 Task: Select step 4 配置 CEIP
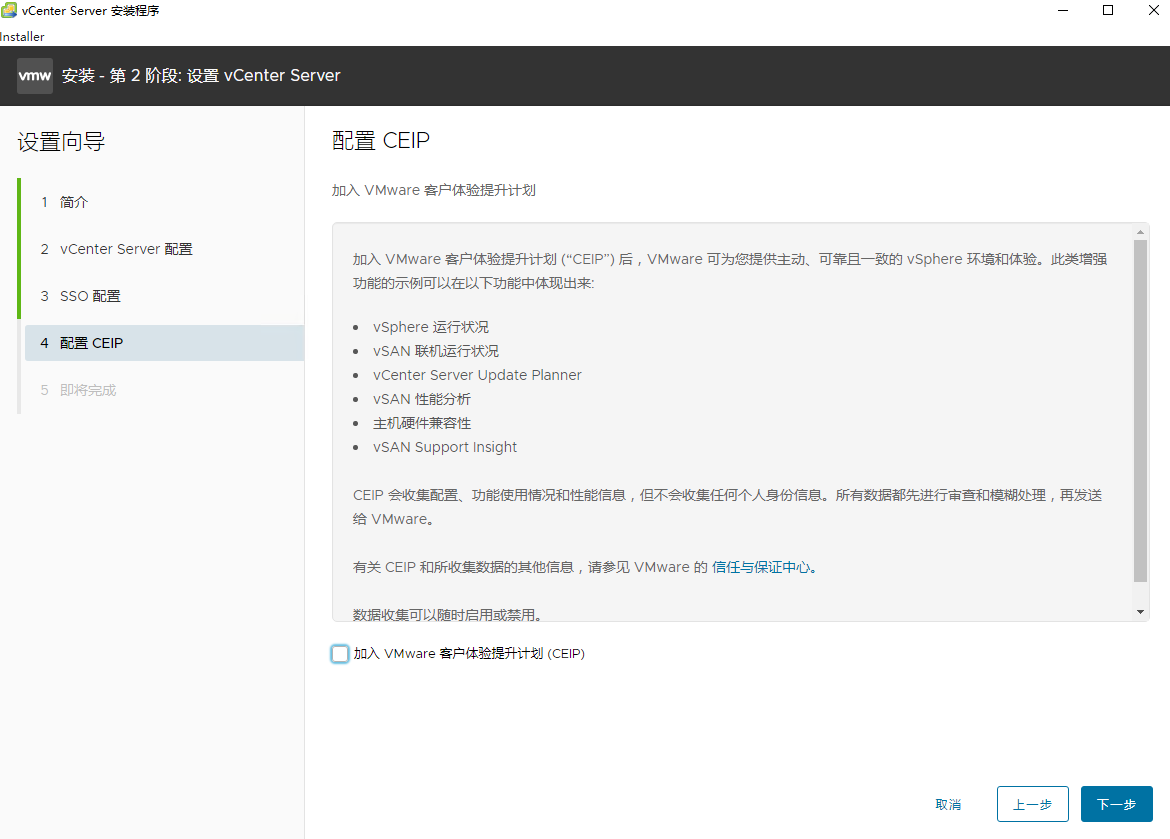pos(164,343)
